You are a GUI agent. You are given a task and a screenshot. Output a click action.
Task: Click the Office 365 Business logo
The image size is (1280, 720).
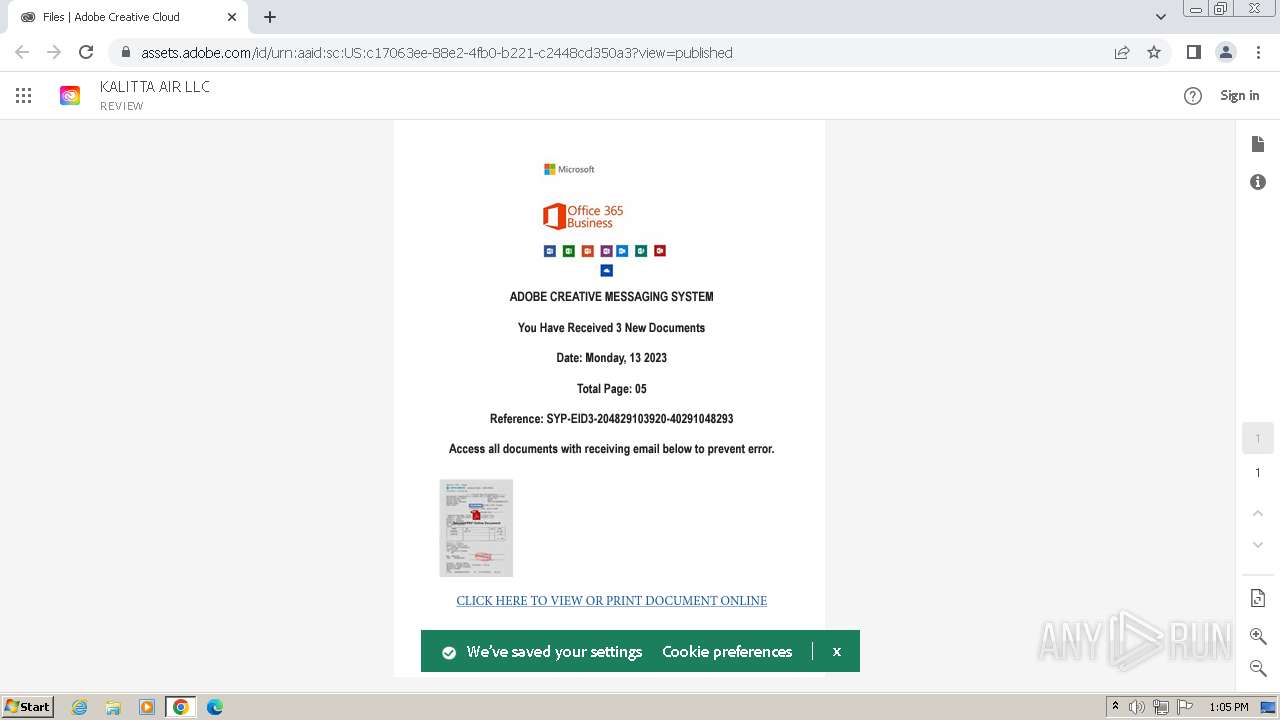click(x=583, y=216)
